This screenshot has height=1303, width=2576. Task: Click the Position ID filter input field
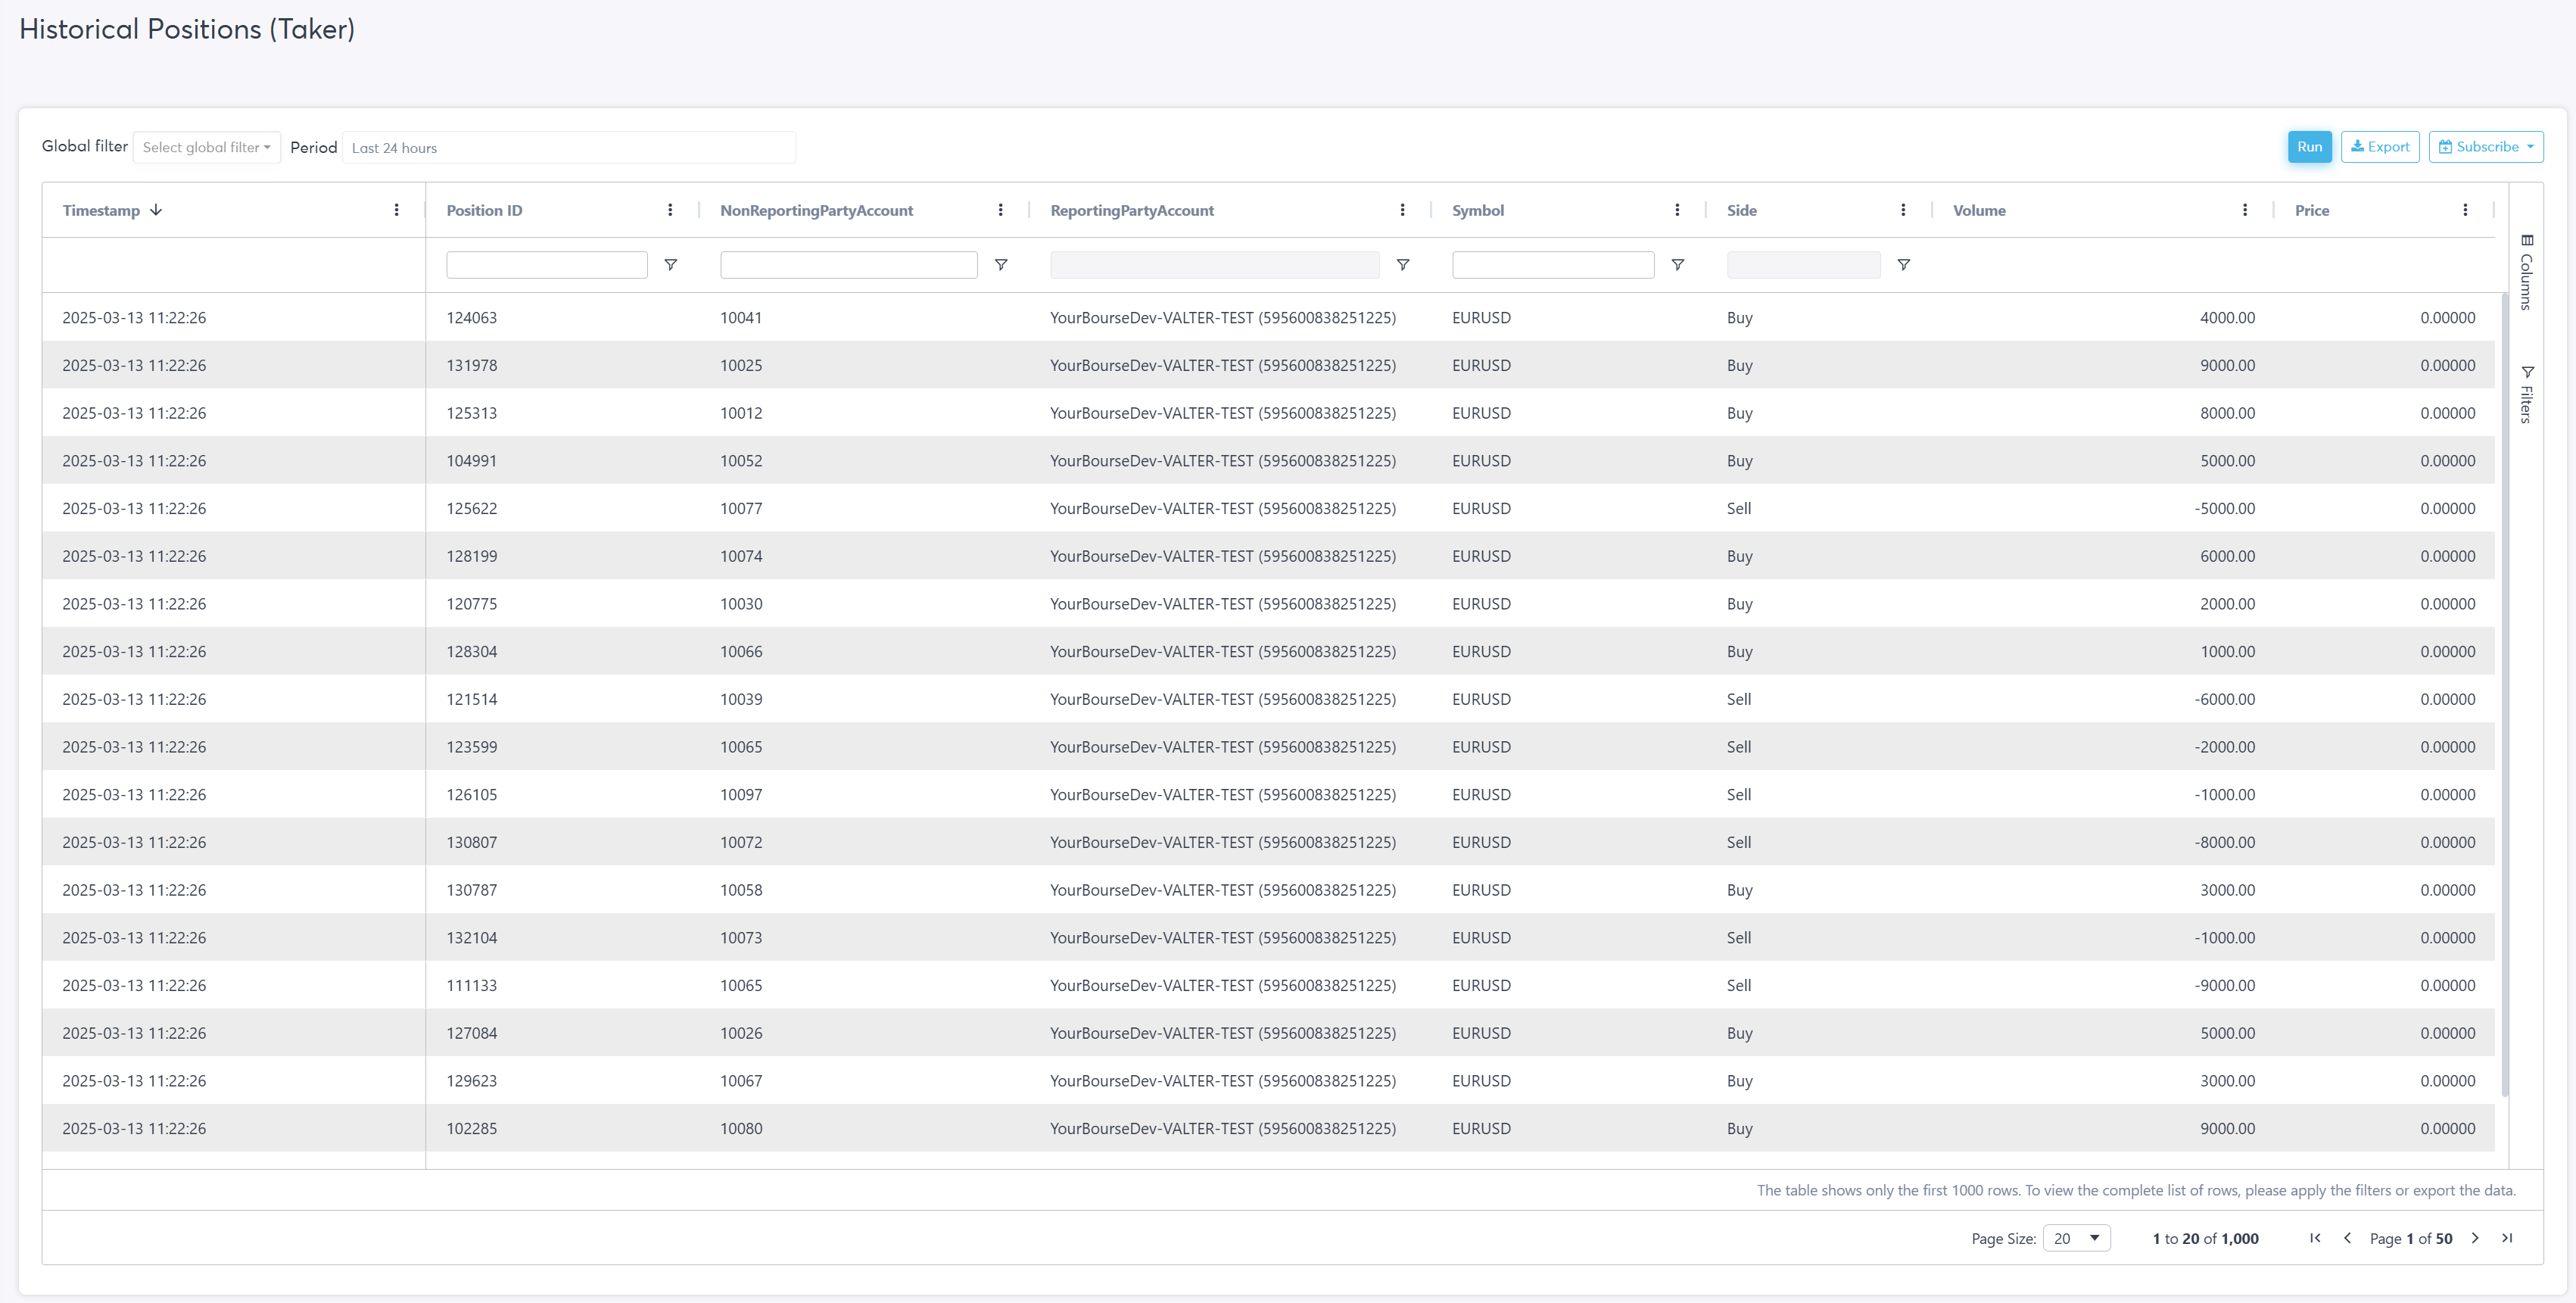(546, 265)
